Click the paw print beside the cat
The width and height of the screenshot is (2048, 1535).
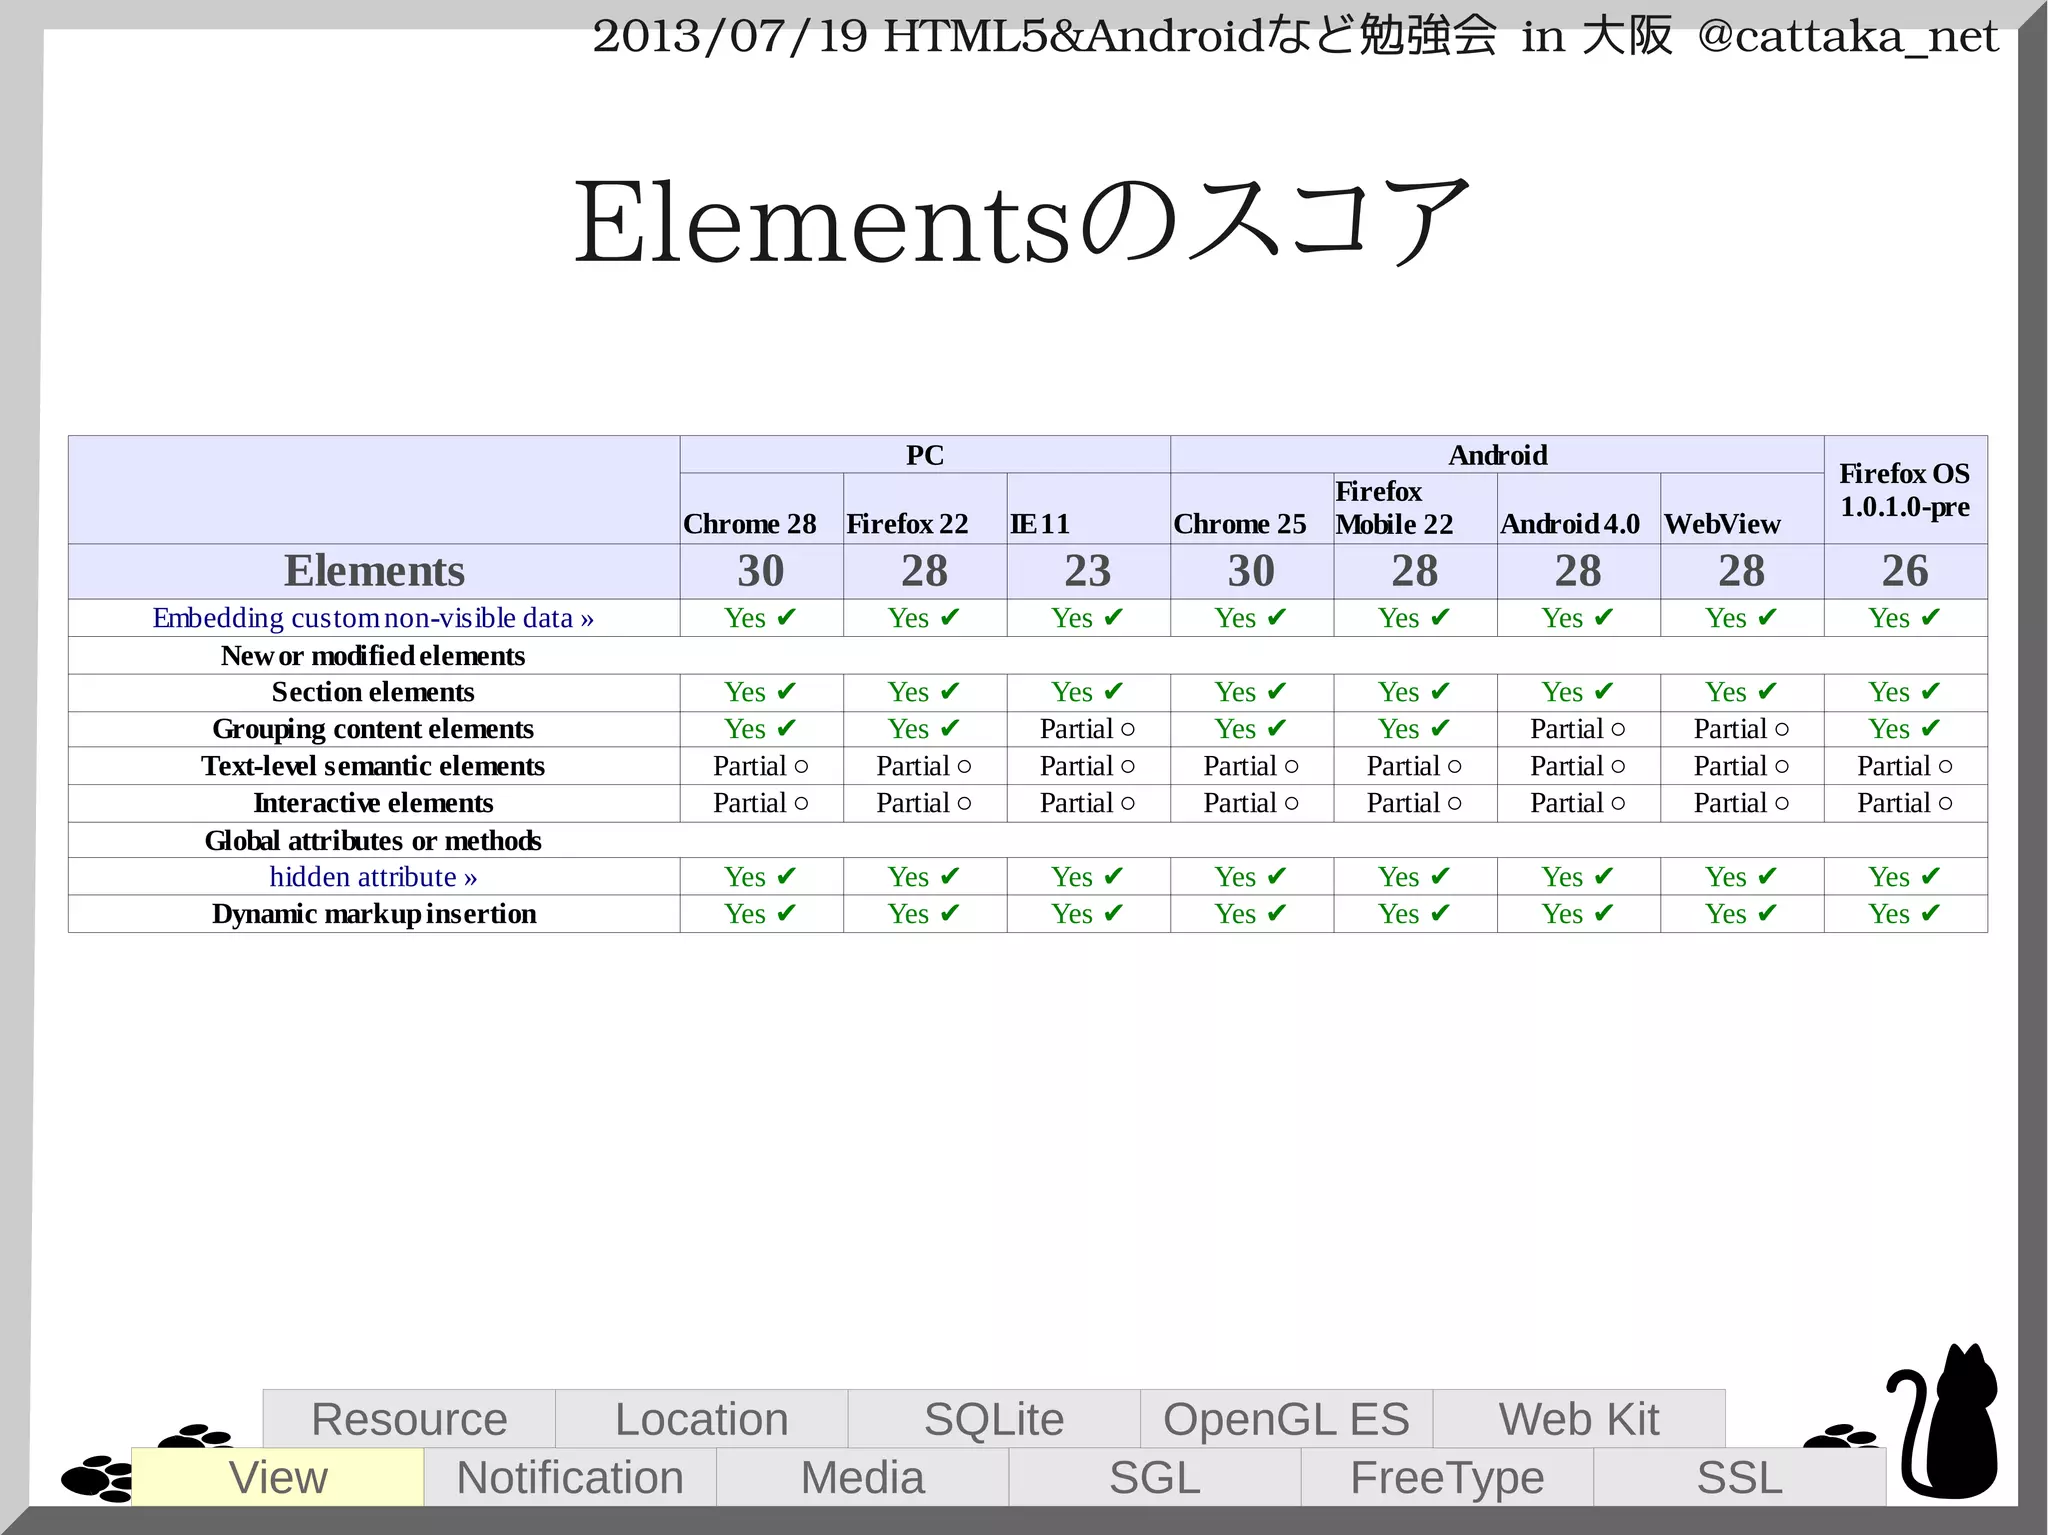pyautogui.click(x=1841, y=1435)
